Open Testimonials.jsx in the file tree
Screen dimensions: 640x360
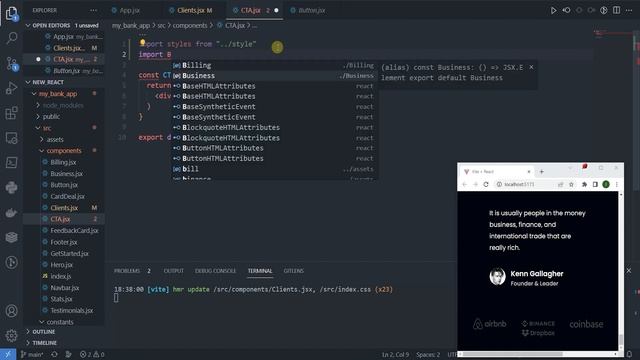(x=71, y=311)
